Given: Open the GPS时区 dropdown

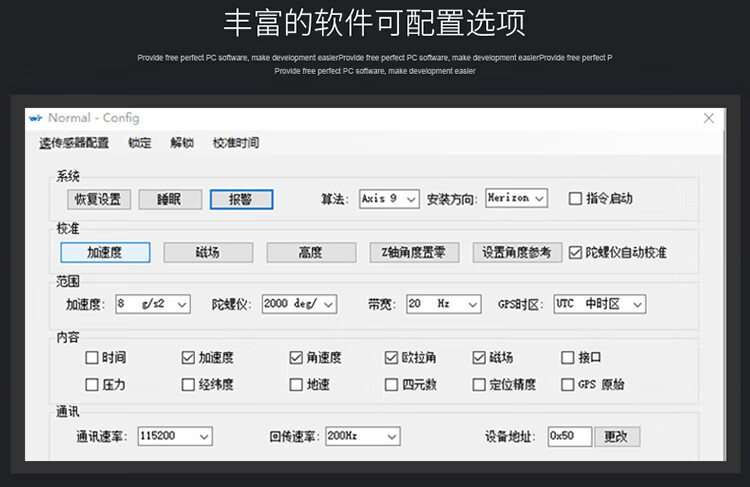Looking at the screenshot, I should click(x=599, y=304).
